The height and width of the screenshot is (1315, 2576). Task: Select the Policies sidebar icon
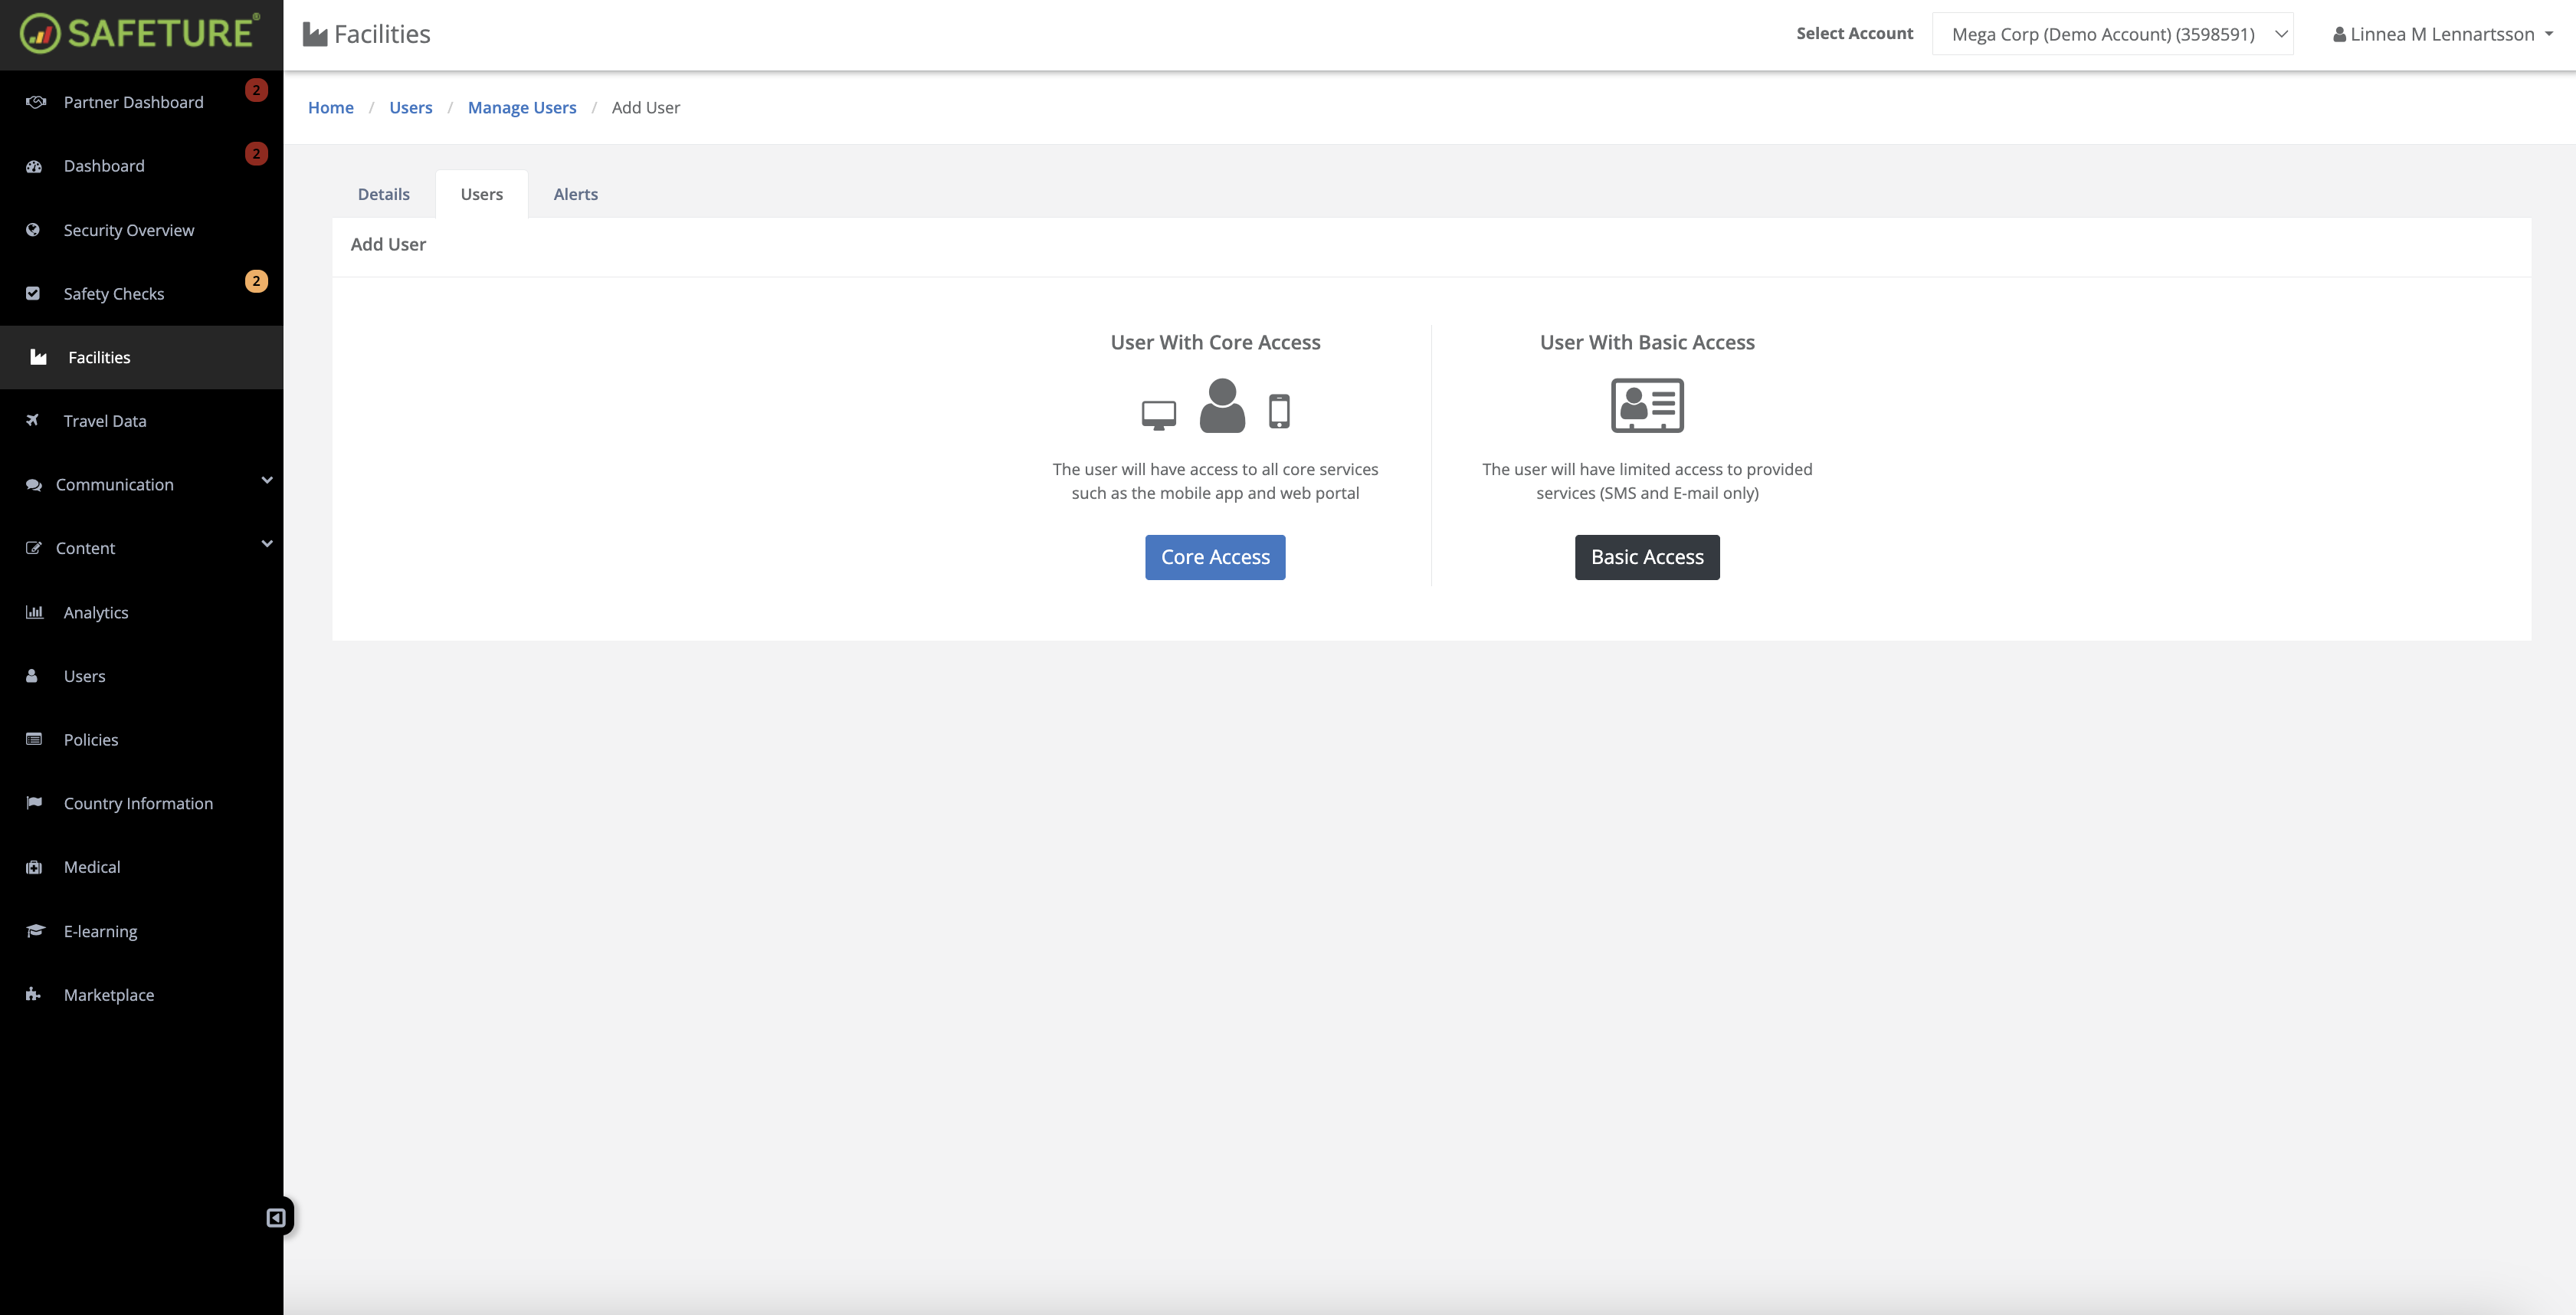click(34, 739)
